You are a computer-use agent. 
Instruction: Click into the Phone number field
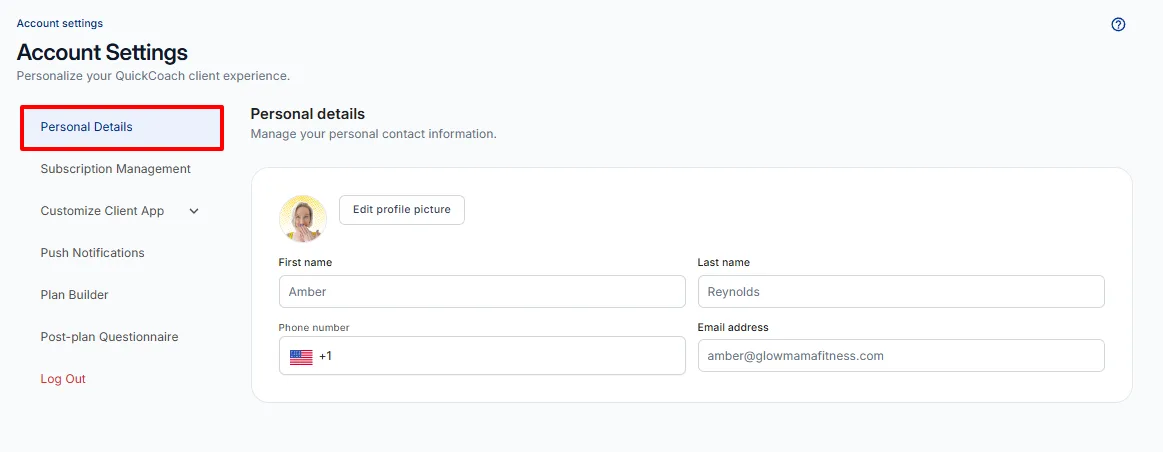[482, 356]
